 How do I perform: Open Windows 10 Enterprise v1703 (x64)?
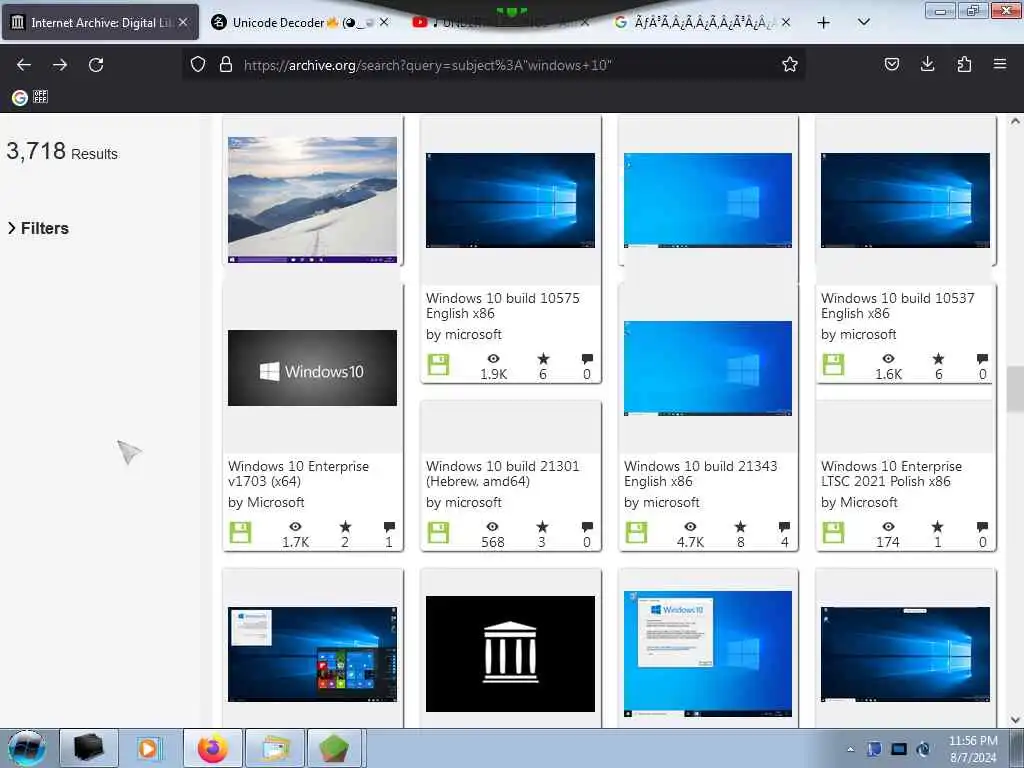pyautogui.click(x=298, y=473)
